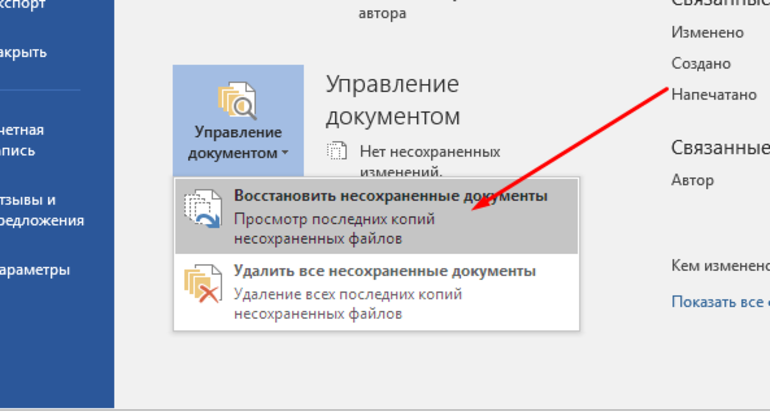
Task: Open Учетная запись in the sidebar
Action: pyautogui.click(x=22, y=140)
